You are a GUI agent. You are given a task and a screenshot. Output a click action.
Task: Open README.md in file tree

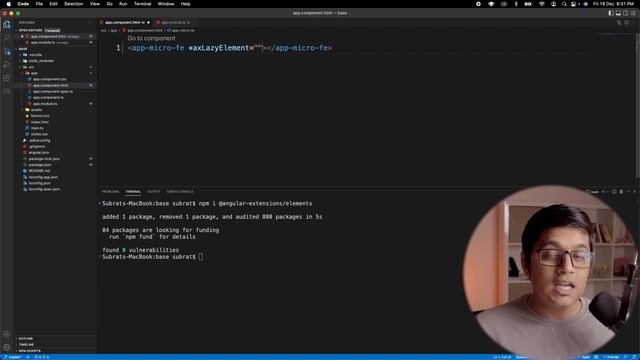pos(39,171)
